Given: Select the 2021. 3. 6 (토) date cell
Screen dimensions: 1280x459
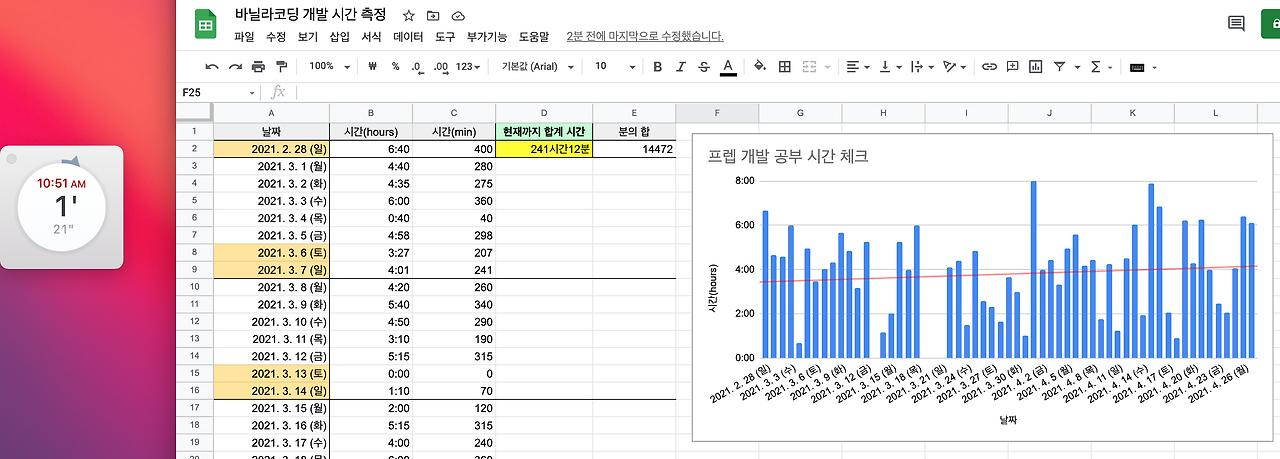Looking at the screenshot, I should coord(271,253).
